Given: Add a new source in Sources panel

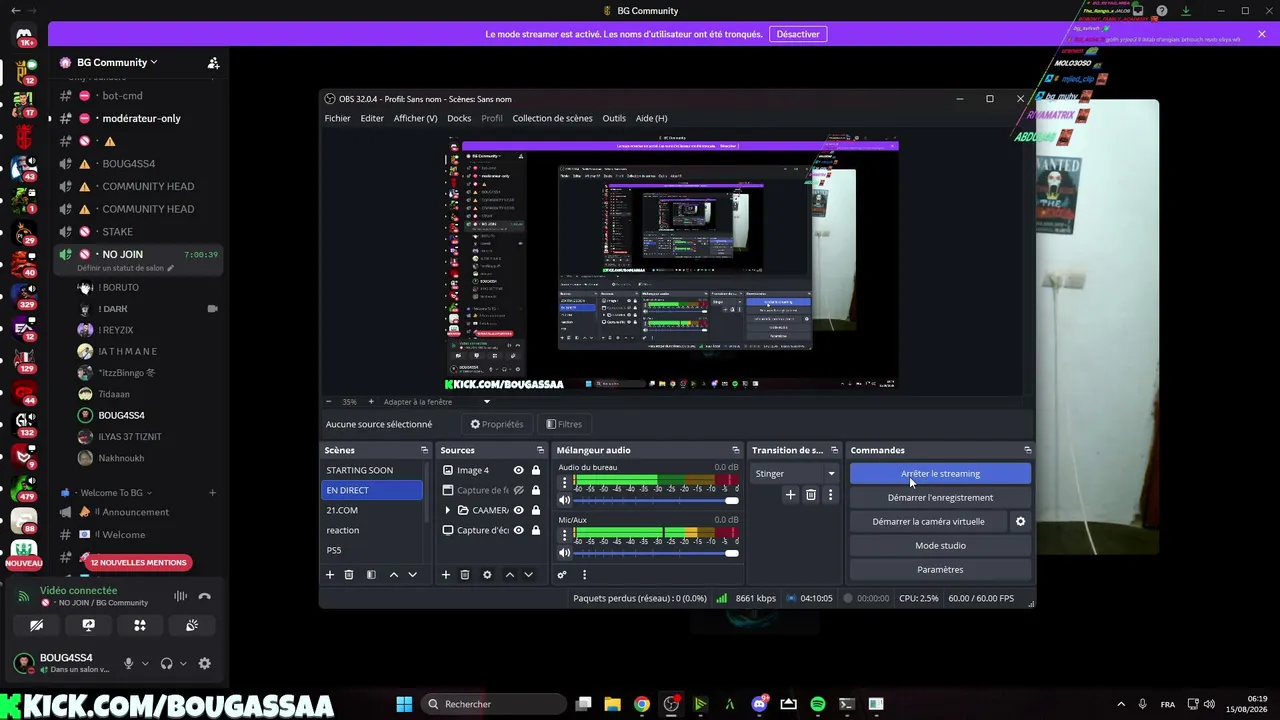Looking at the screenshot, I should click(x=446, y=575).
